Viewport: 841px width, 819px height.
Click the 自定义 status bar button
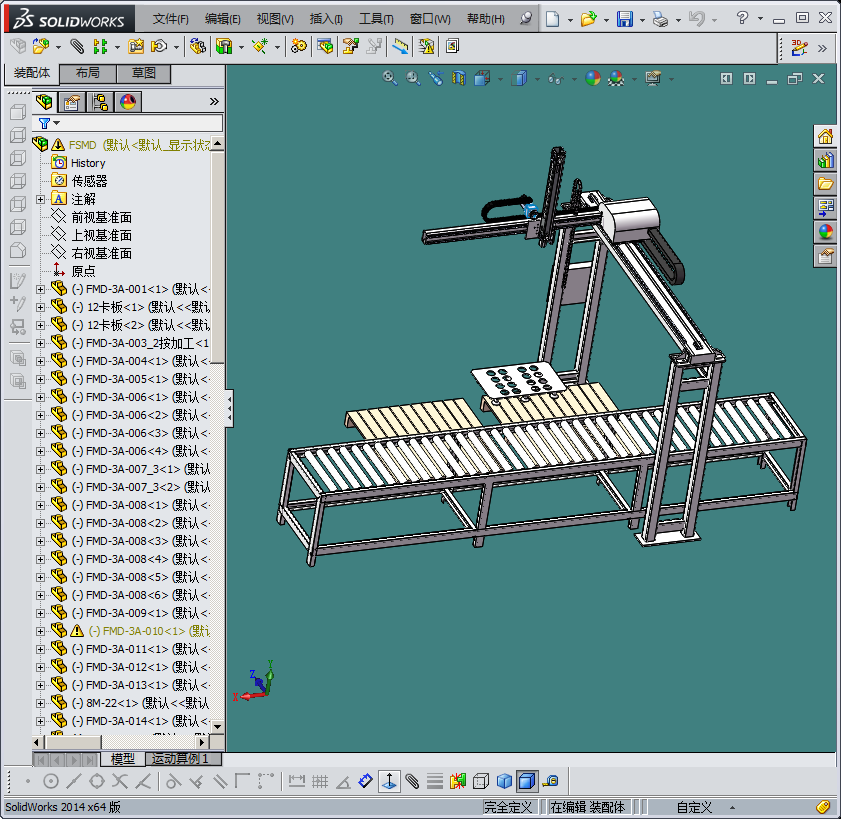coord(694,807)
